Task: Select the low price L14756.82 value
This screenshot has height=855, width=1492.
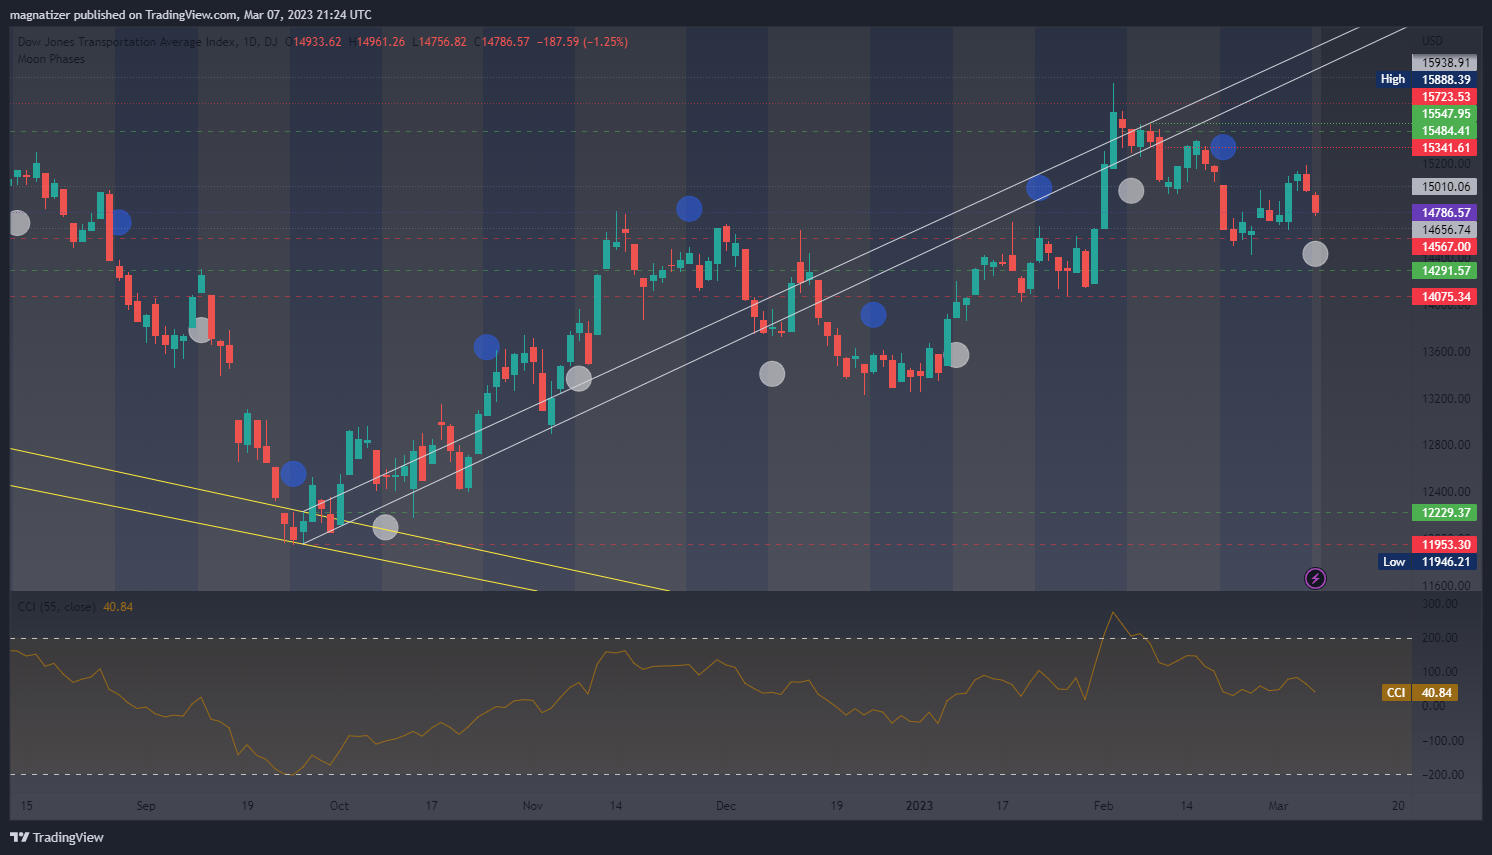Action: 440,42
